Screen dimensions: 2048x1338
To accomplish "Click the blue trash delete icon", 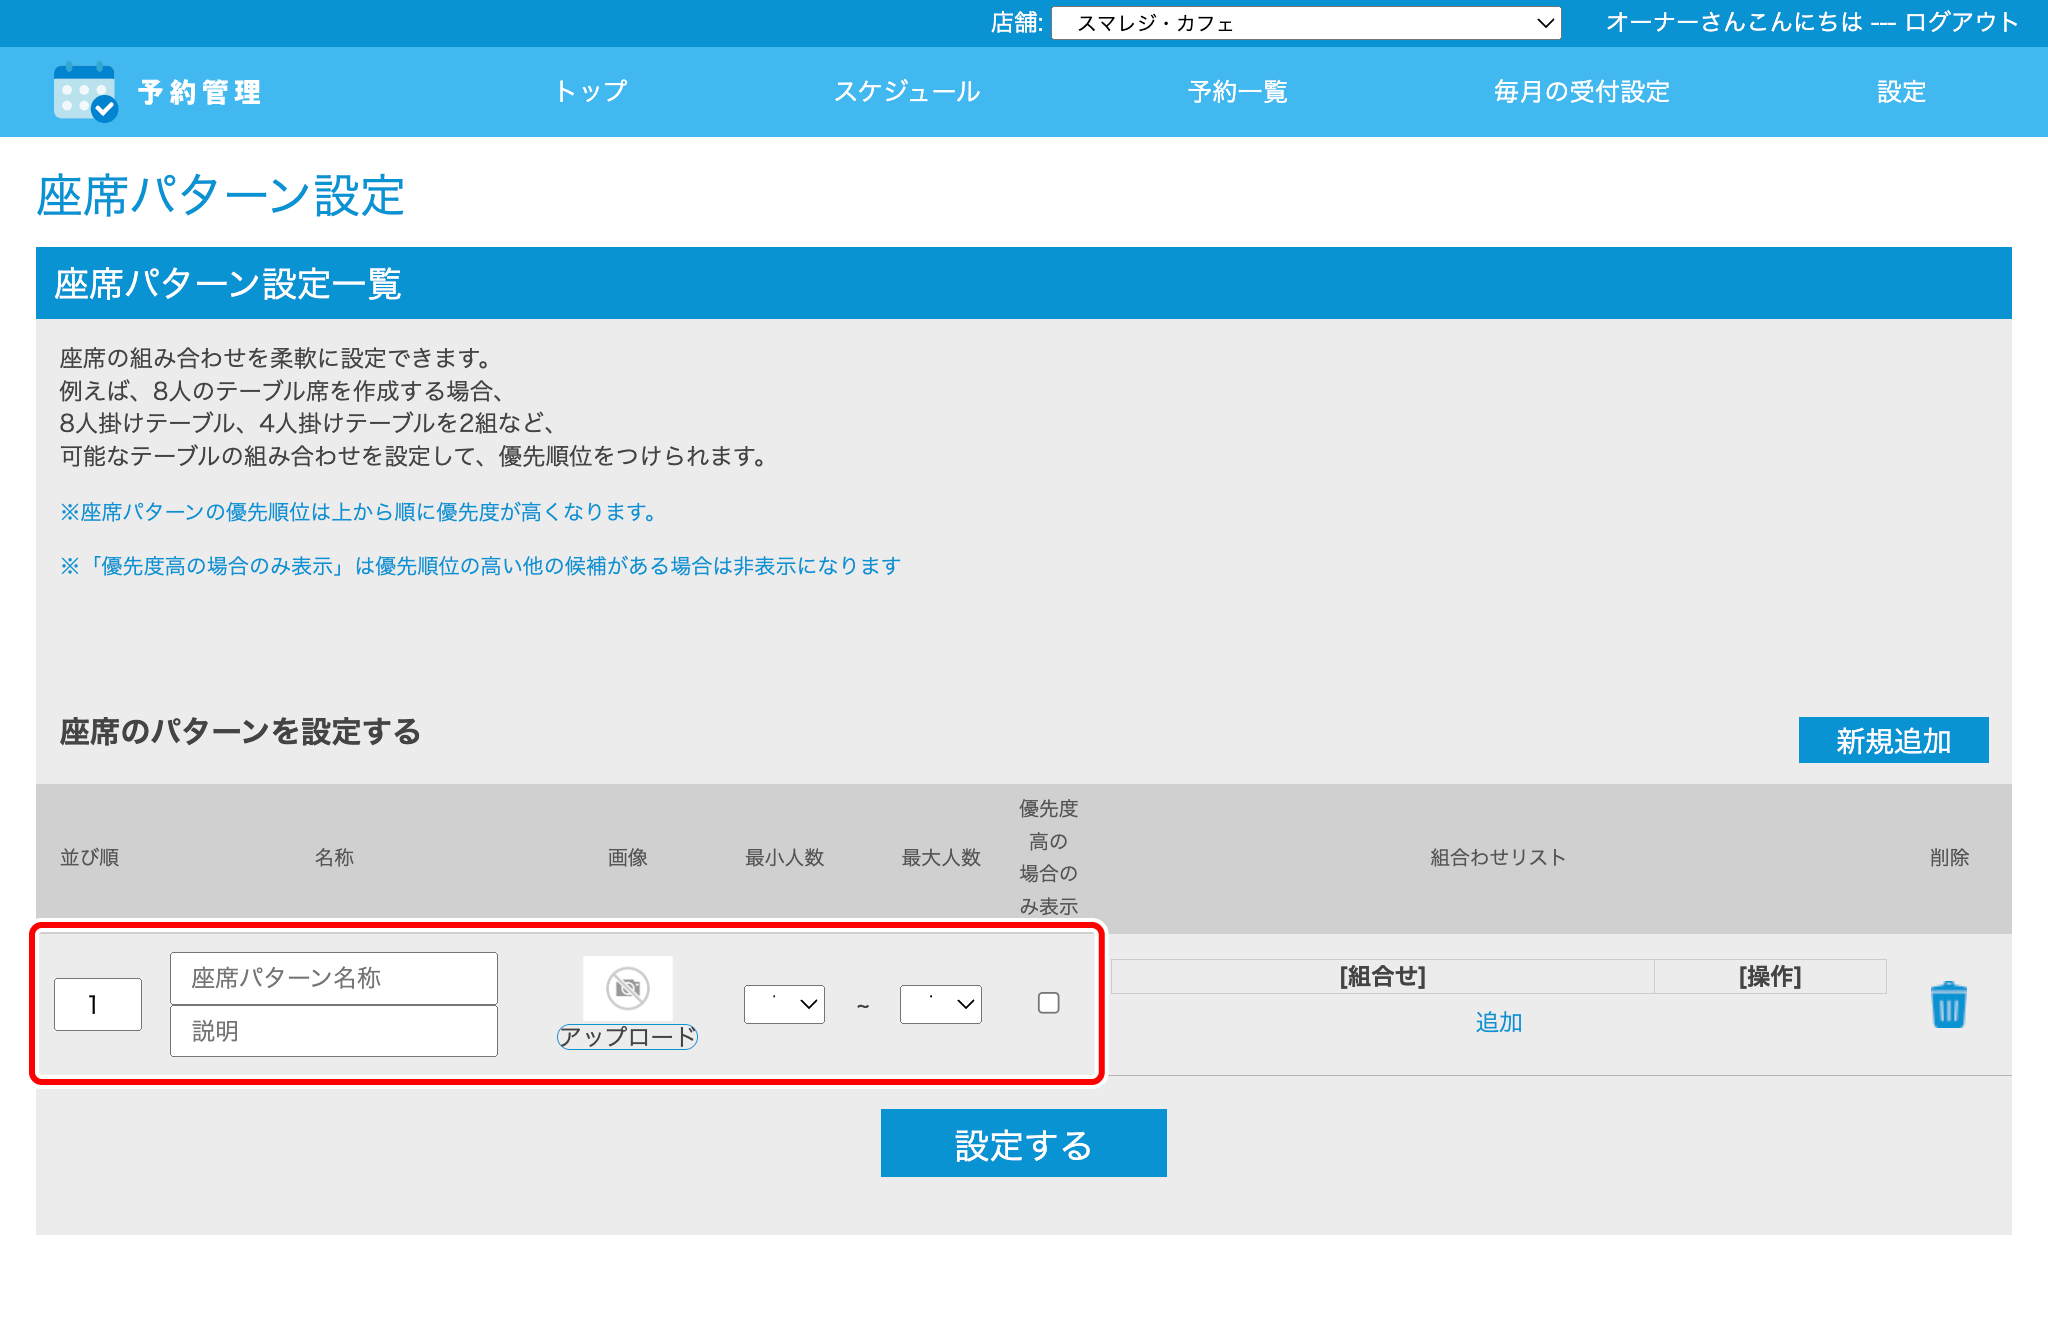I will (1948, 1005).
